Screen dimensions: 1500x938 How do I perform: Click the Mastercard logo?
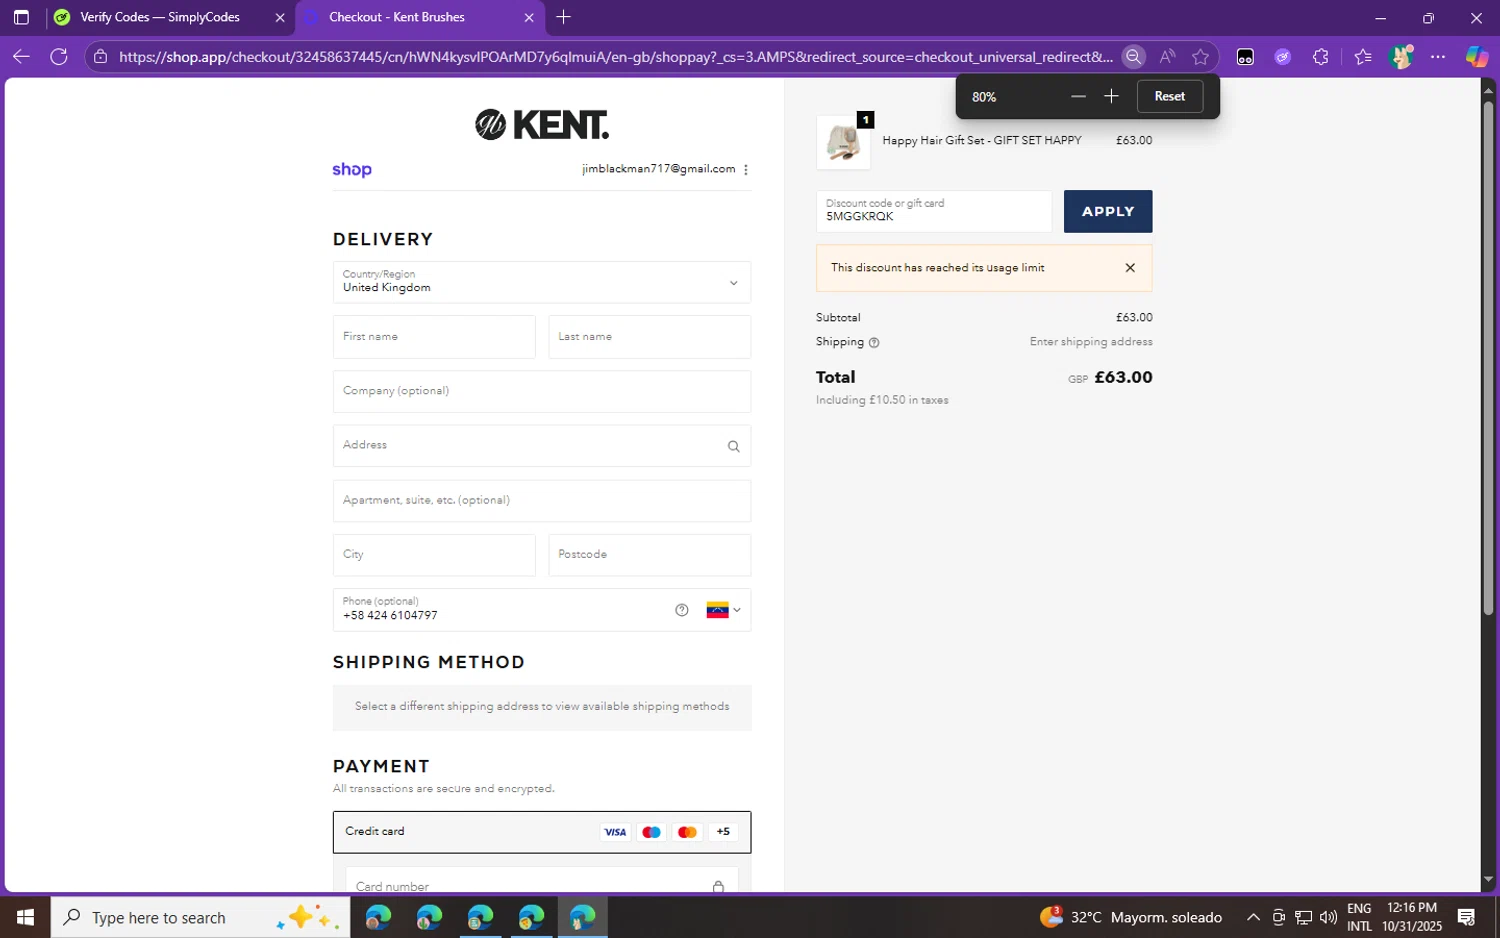tap(687, 832)
